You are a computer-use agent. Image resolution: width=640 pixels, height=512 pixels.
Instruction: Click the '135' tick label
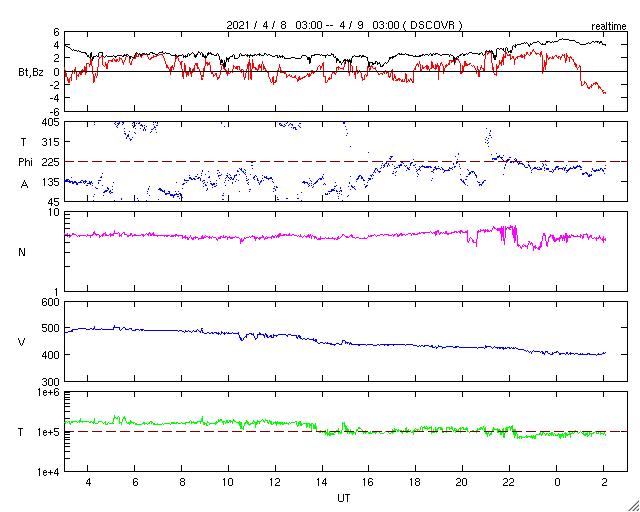click(51, 182)
